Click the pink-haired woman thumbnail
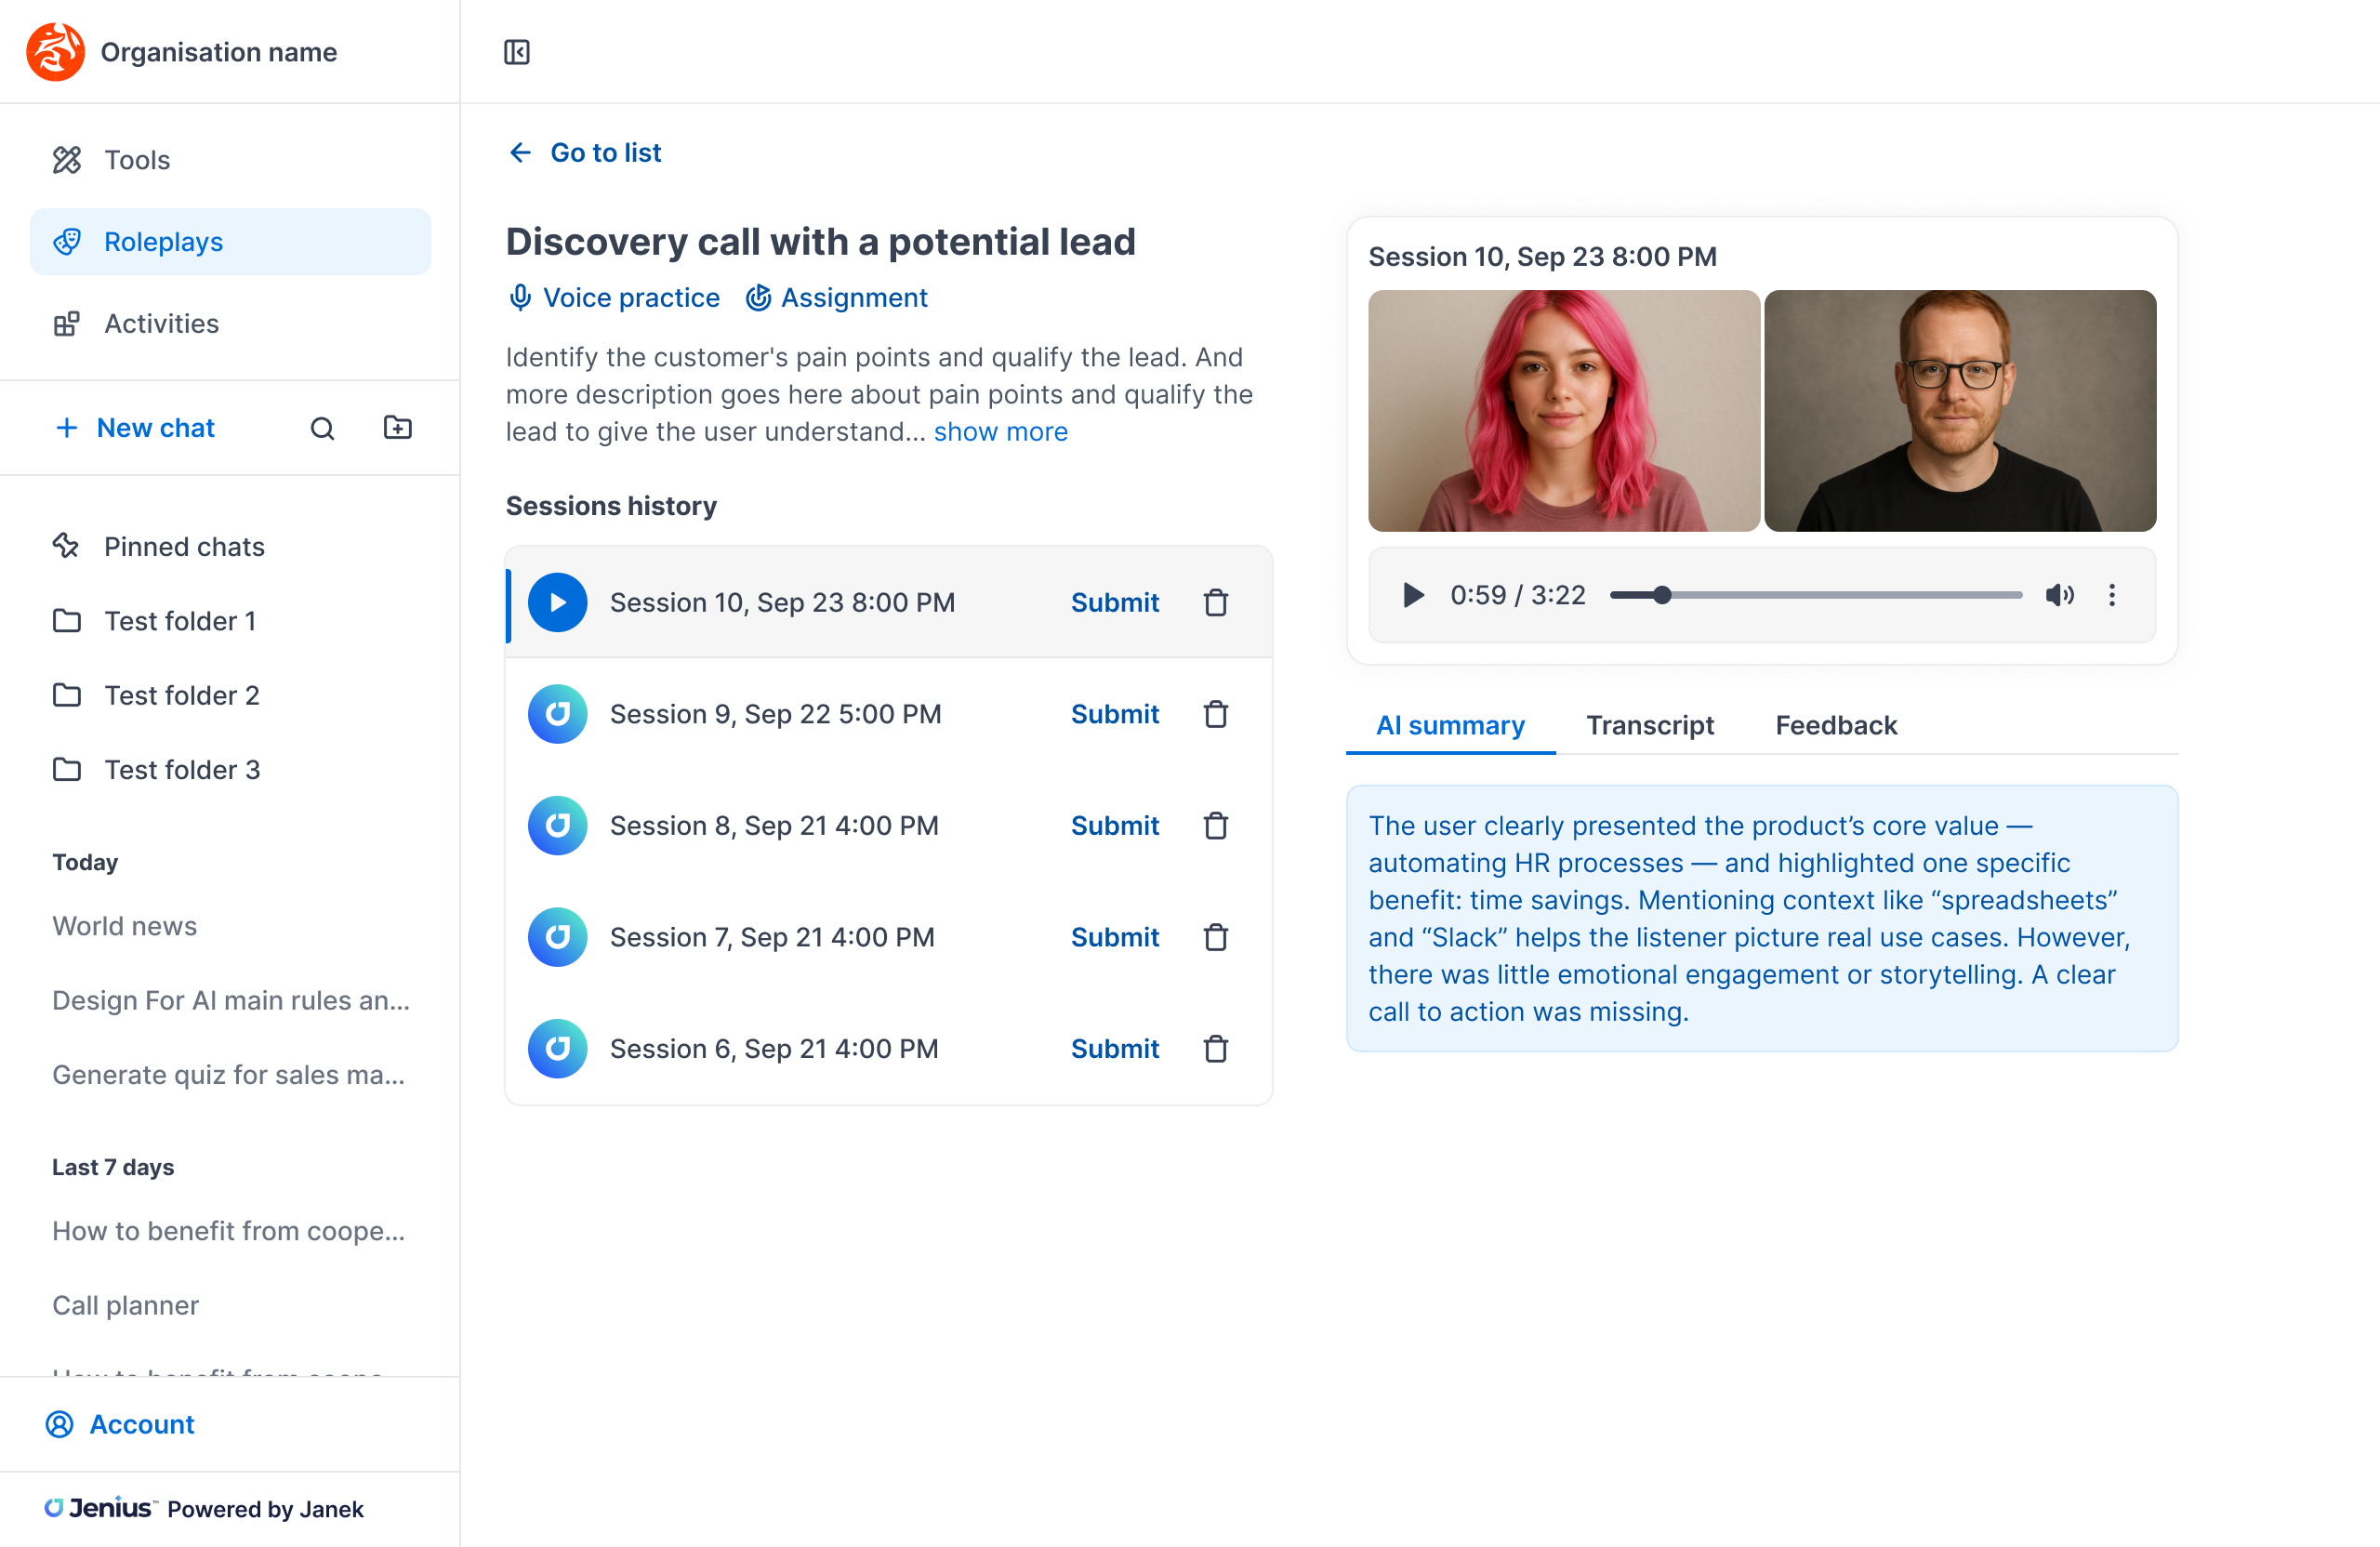This screenshot has height=1547, width=2380. click(x=1563, y=411)
